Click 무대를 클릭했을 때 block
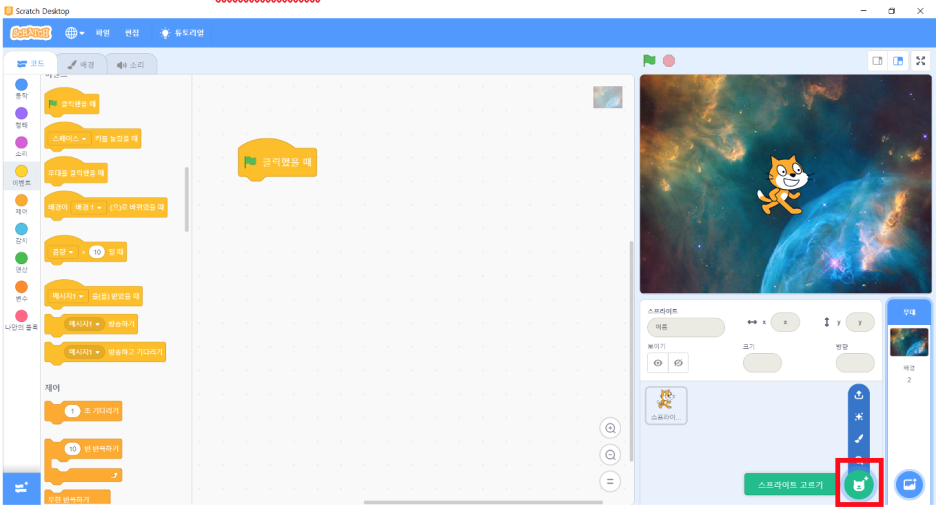The image size is (936, 509). (x=76, y=172)
